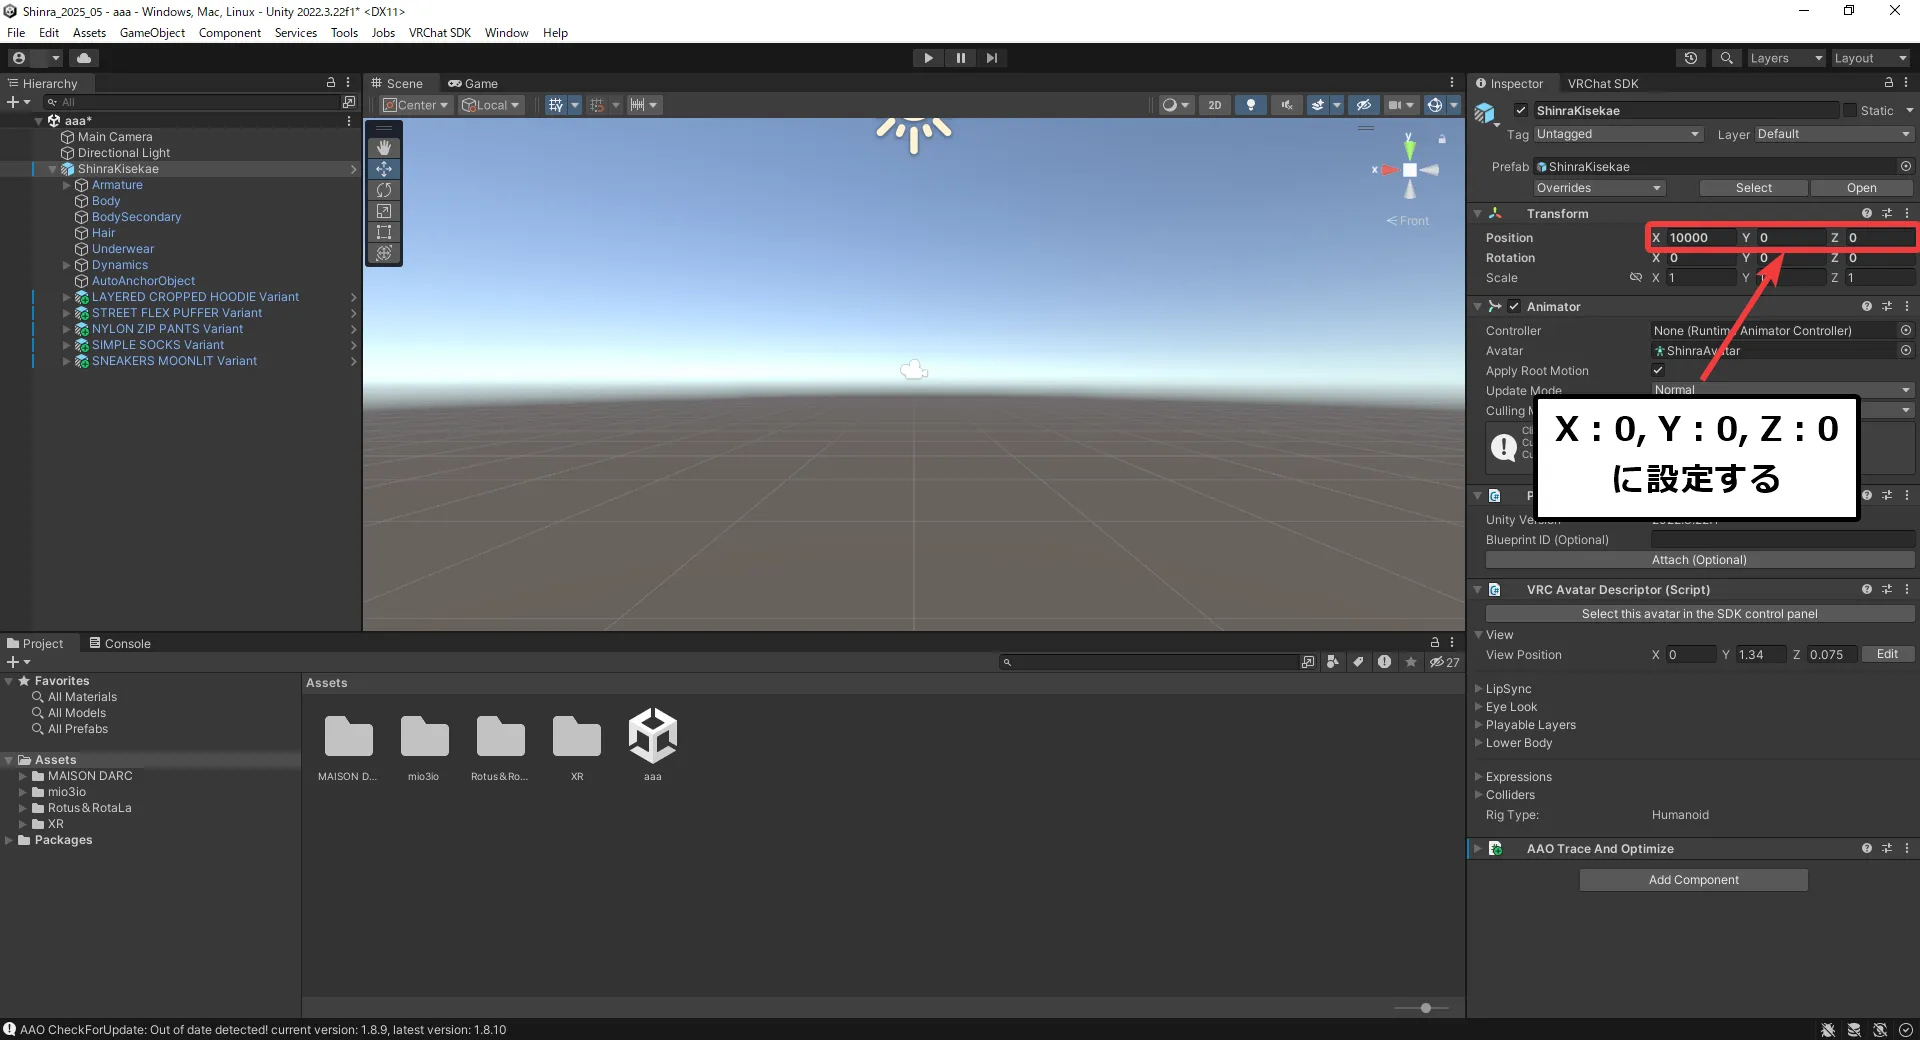
Task: Click the Step frame button
Action: 991,58
